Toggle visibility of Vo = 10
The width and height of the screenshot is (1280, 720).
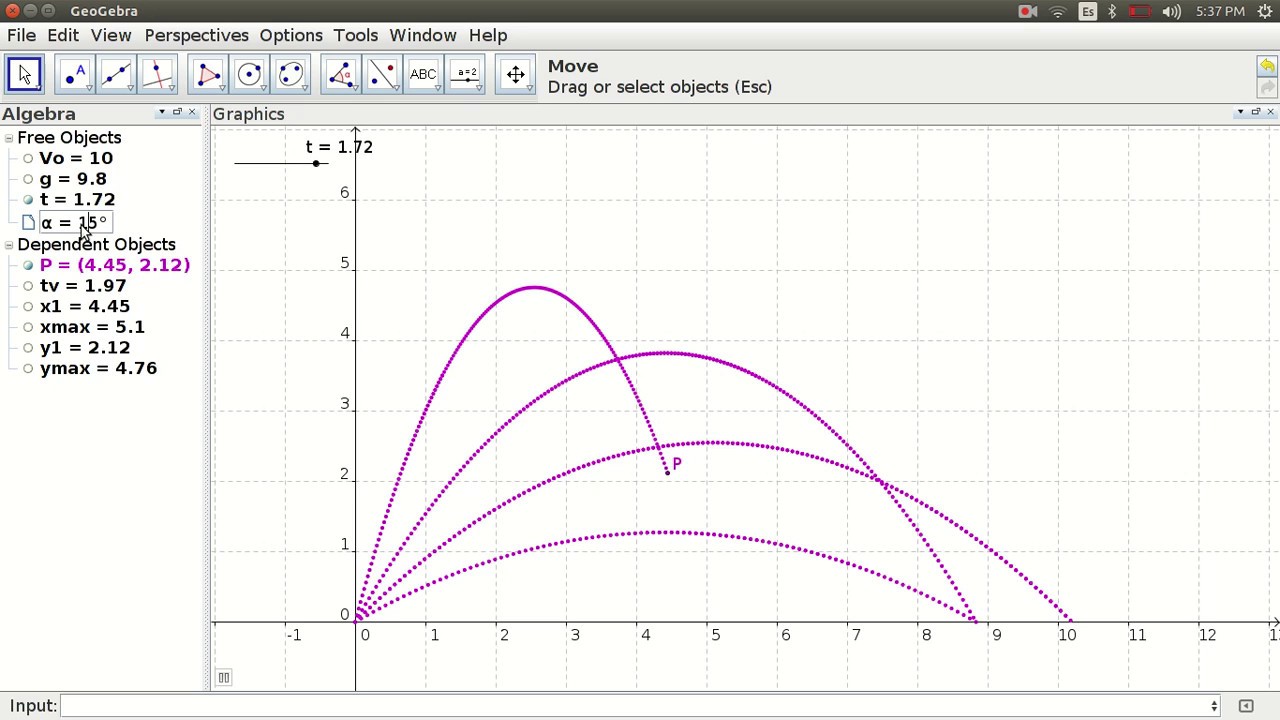(x=28, y=158)
